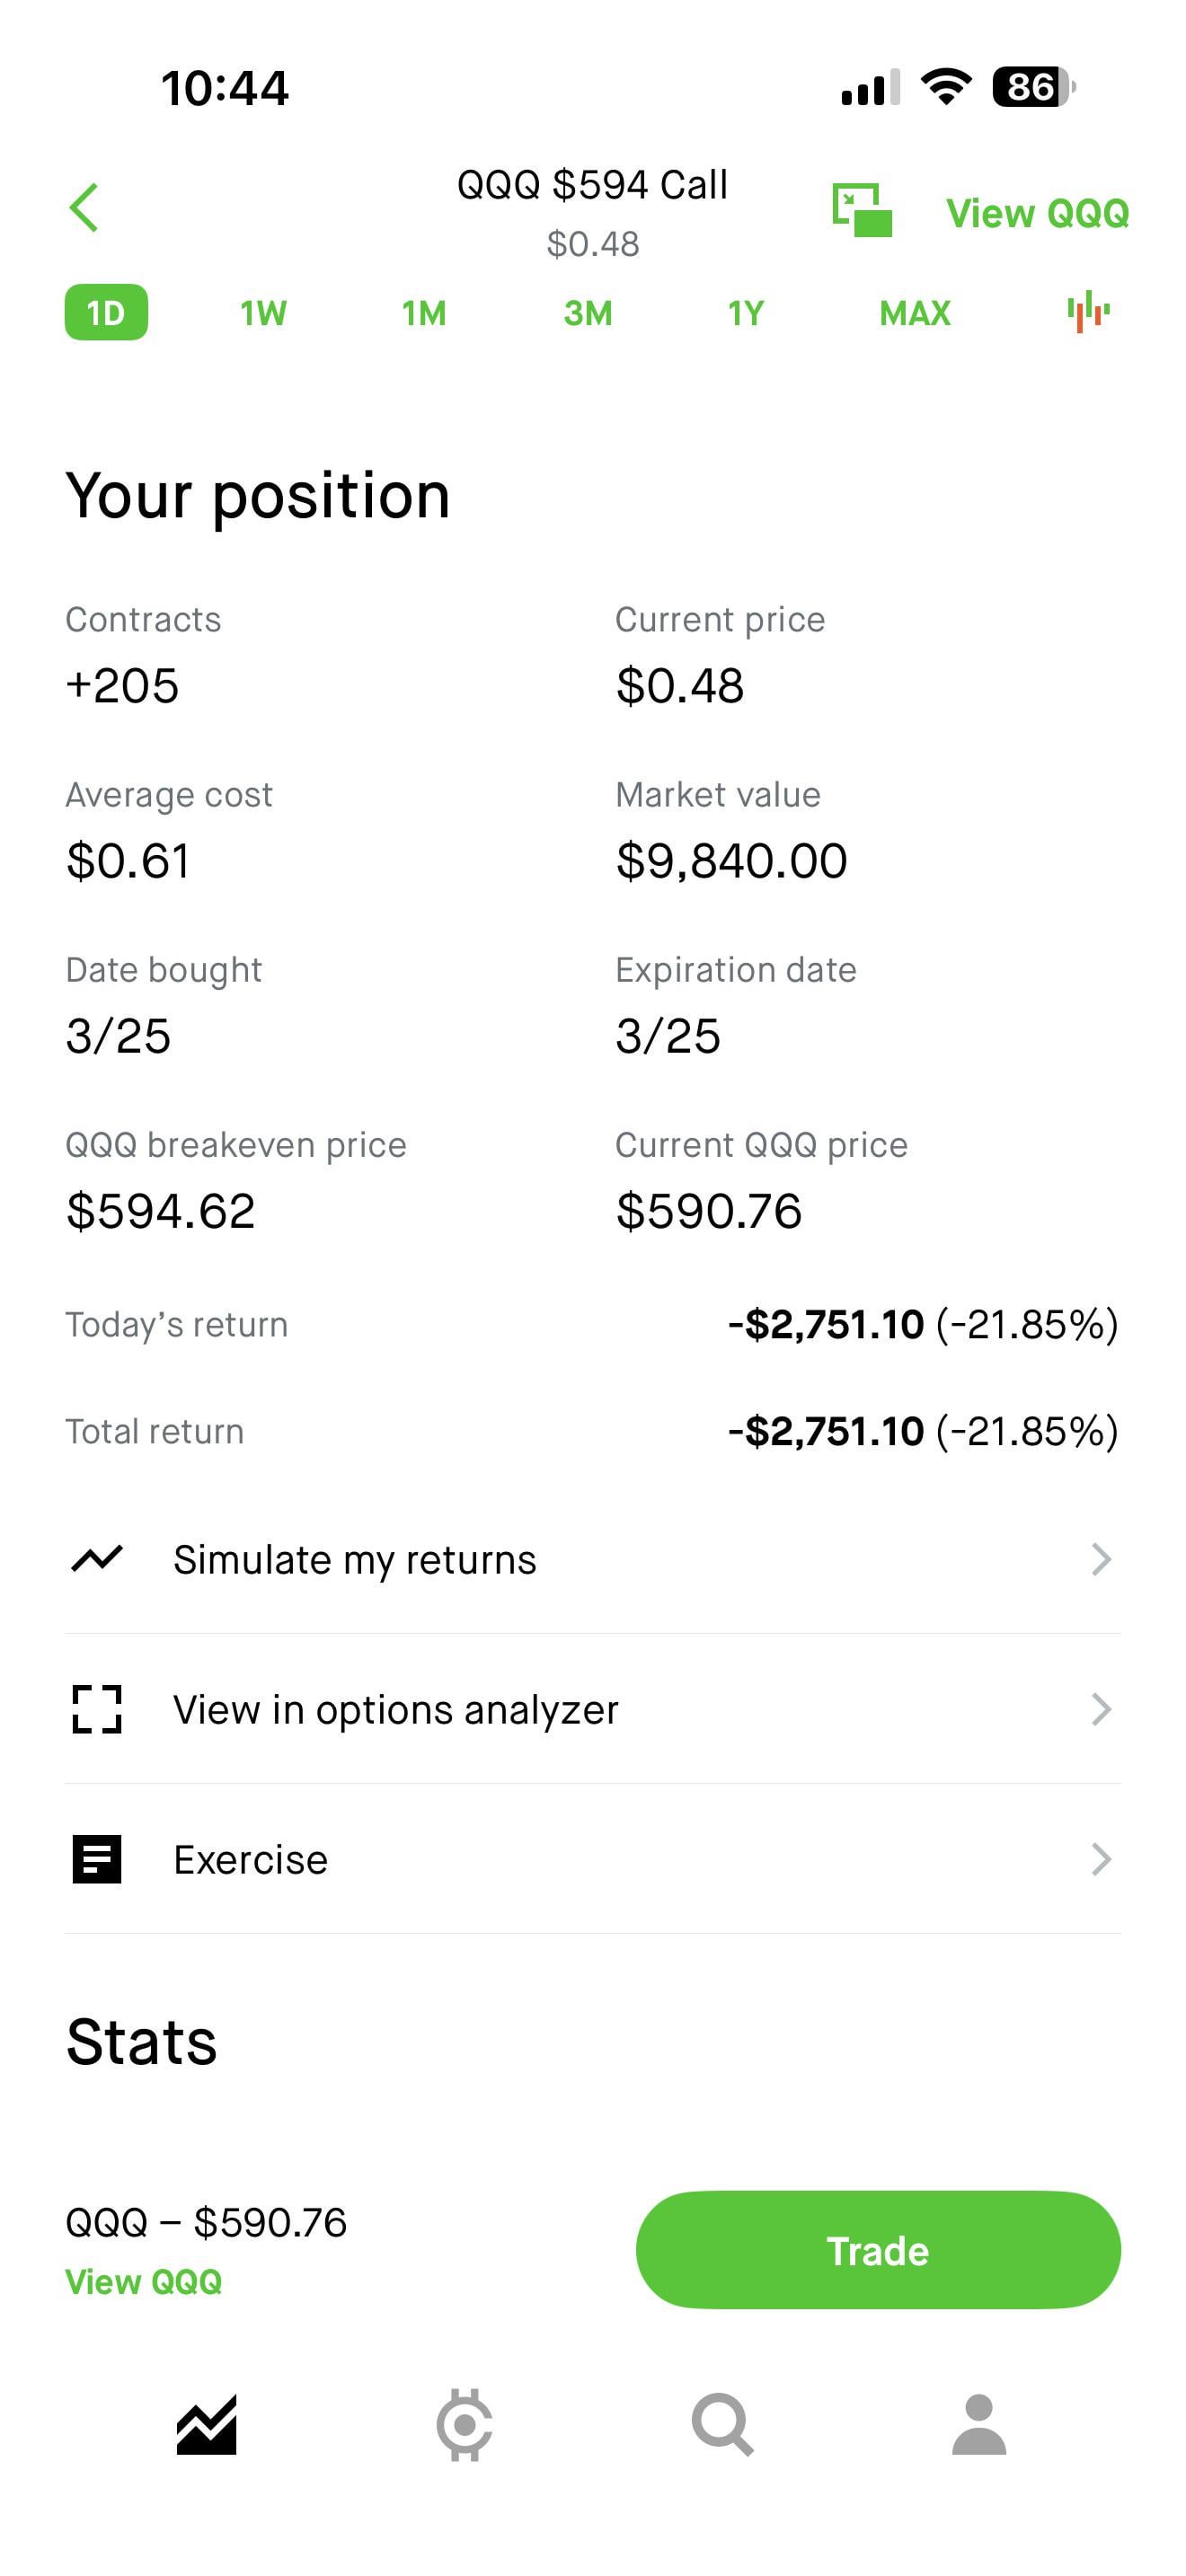Open the crypto tab icon
The height and width of the screenshot is (2576, 1186).
tap(464, 2425)
